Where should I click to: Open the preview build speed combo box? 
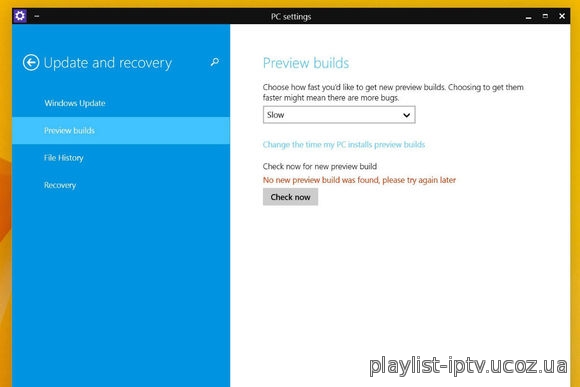point(339,115)
